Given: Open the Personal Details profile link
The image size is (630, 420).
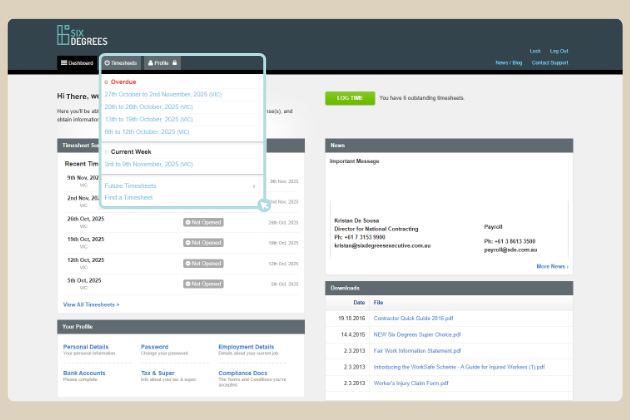Looking at the screenshot, I should click(x=86, y=347).
